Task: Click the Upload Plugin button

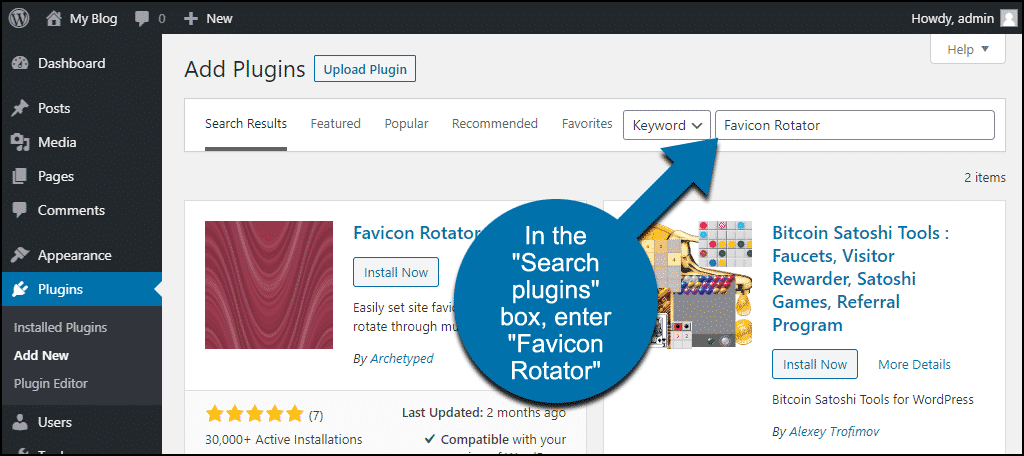Action: 365,69
